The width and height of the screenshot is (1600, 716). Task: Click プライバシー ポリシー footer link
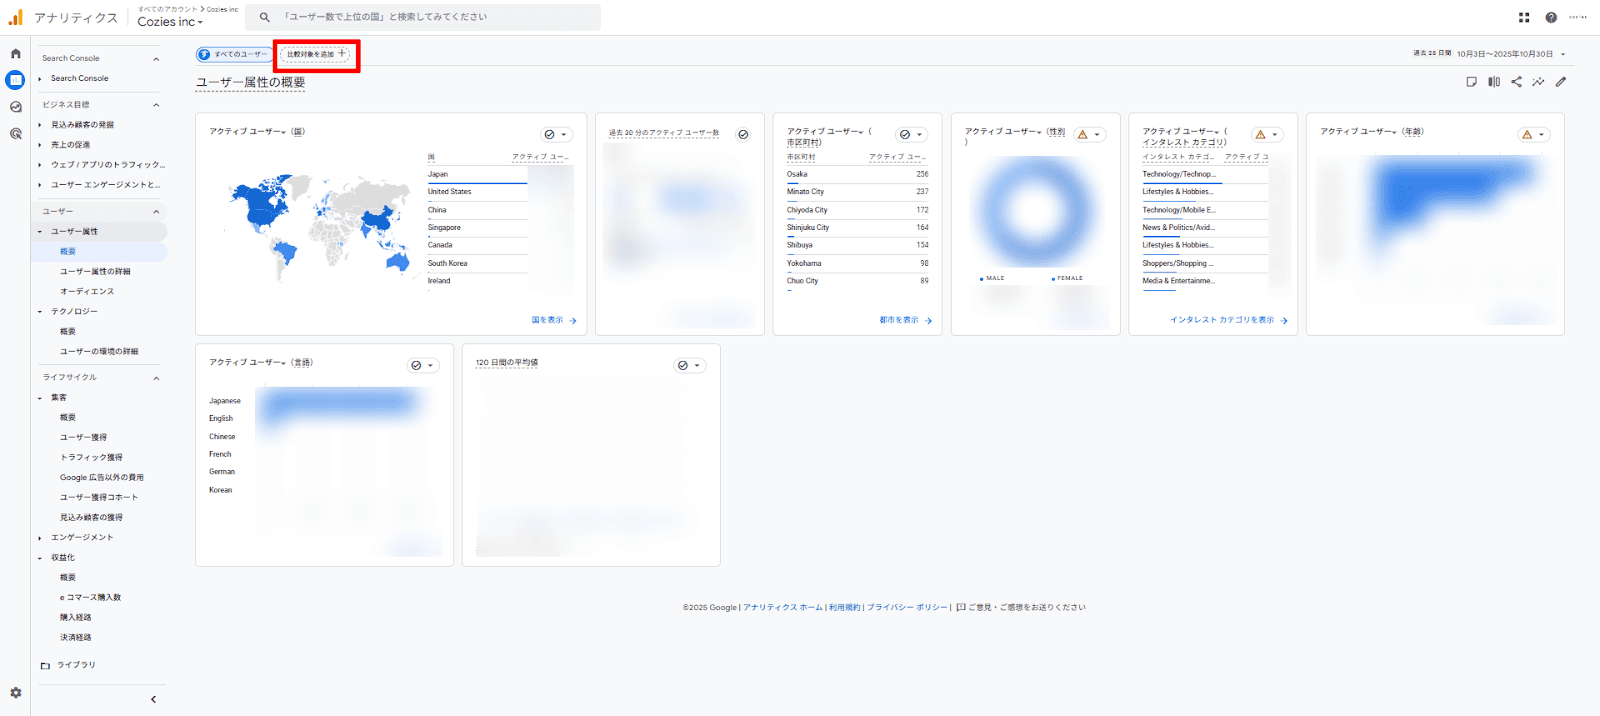click(907, 607)
